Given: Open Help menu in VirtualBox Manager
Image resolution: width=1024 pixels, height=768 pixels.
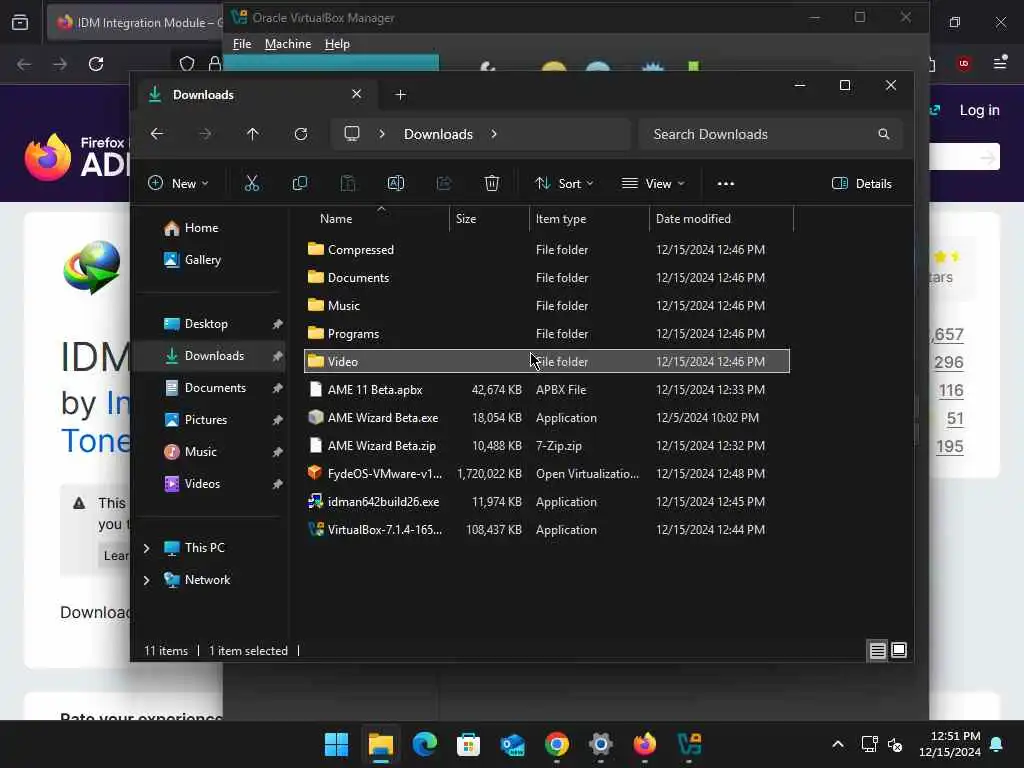Looking at the screenshot, I should (x=337, y=44).
